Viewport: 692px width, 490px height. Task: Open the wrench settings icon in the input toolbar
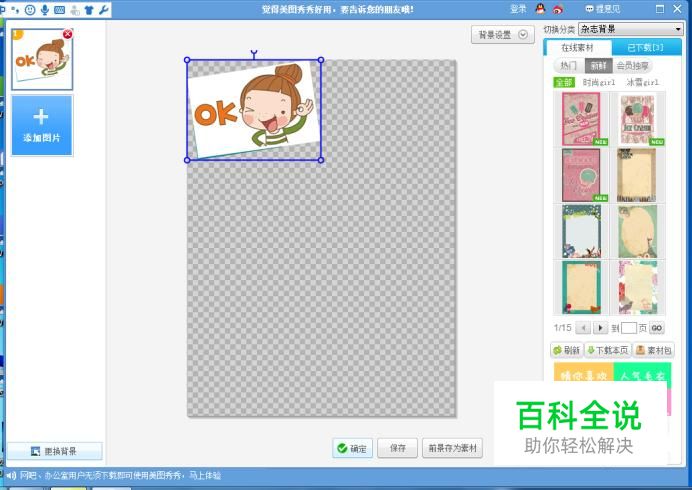tap(104, 9)
